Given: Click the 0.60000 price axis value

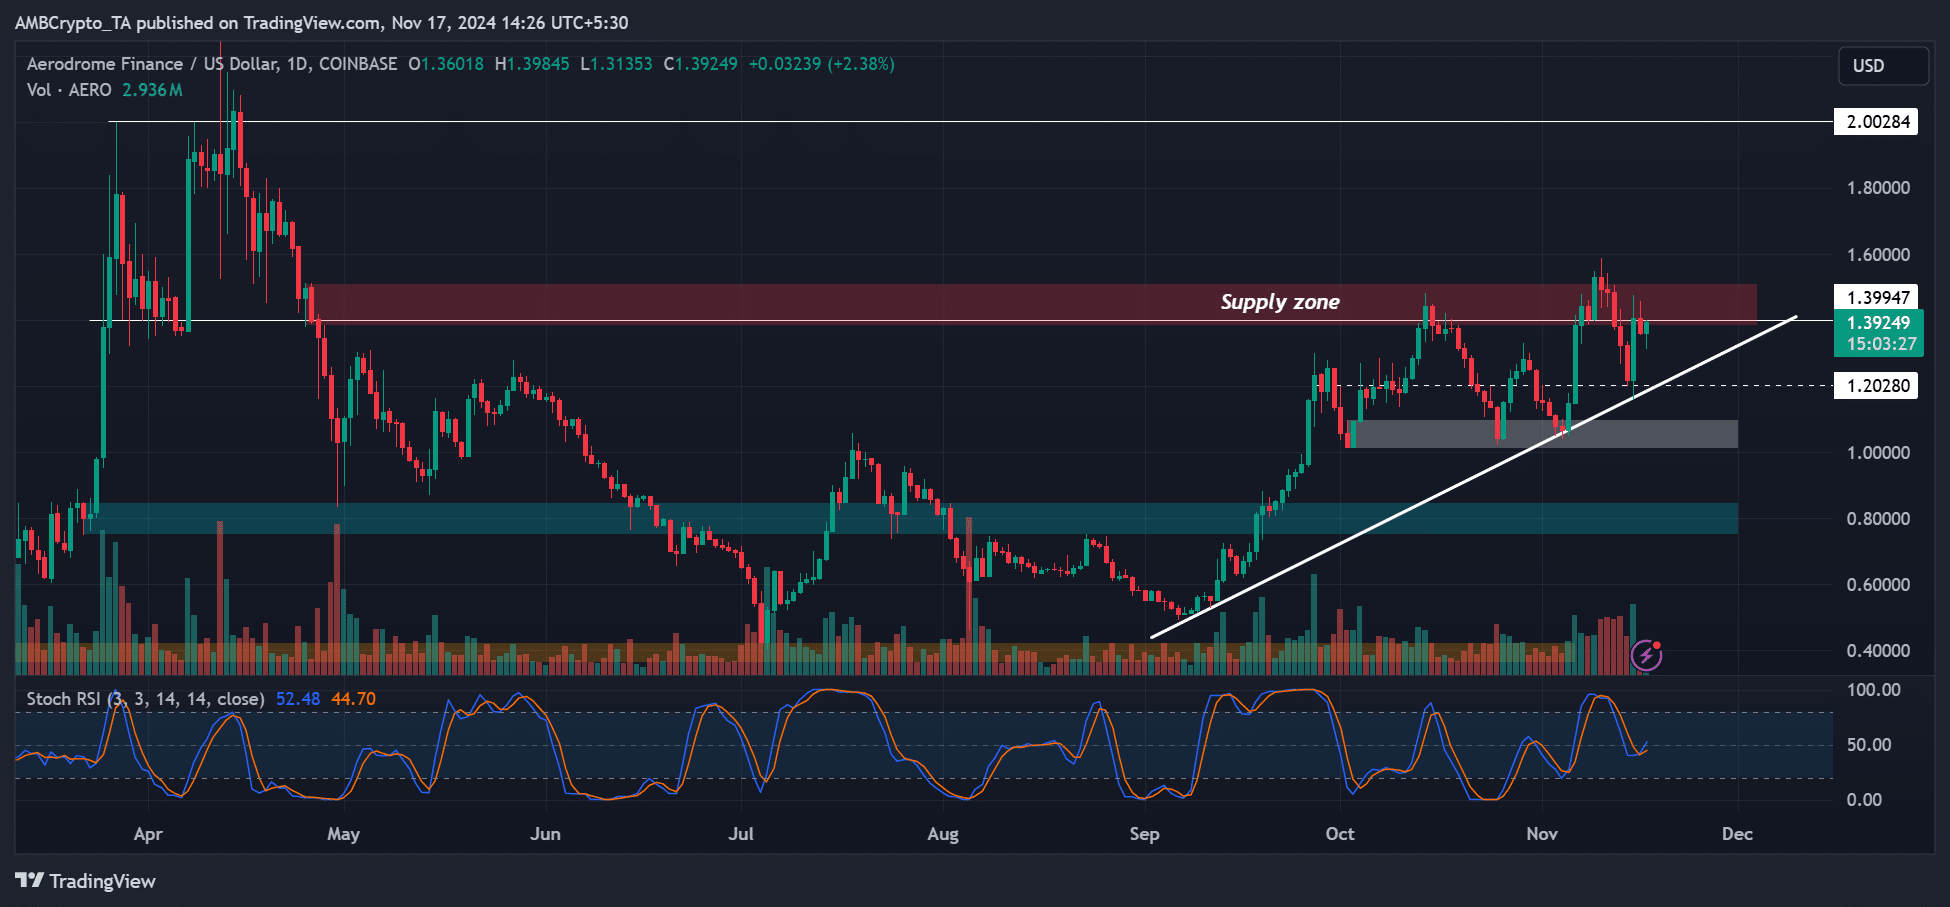Looking at the screenshot, I should (1878, 585).
